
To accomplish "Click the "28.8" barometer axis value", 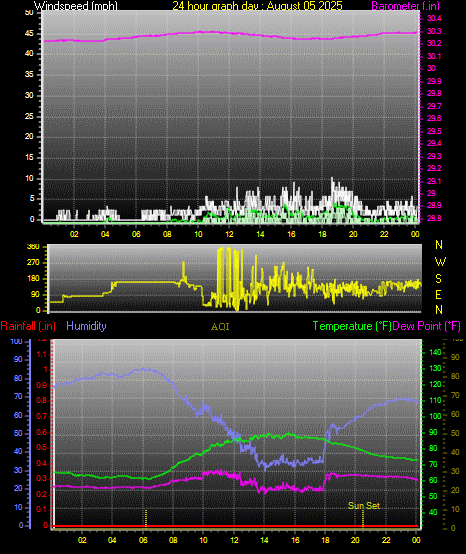I will [x=434, y=218].
